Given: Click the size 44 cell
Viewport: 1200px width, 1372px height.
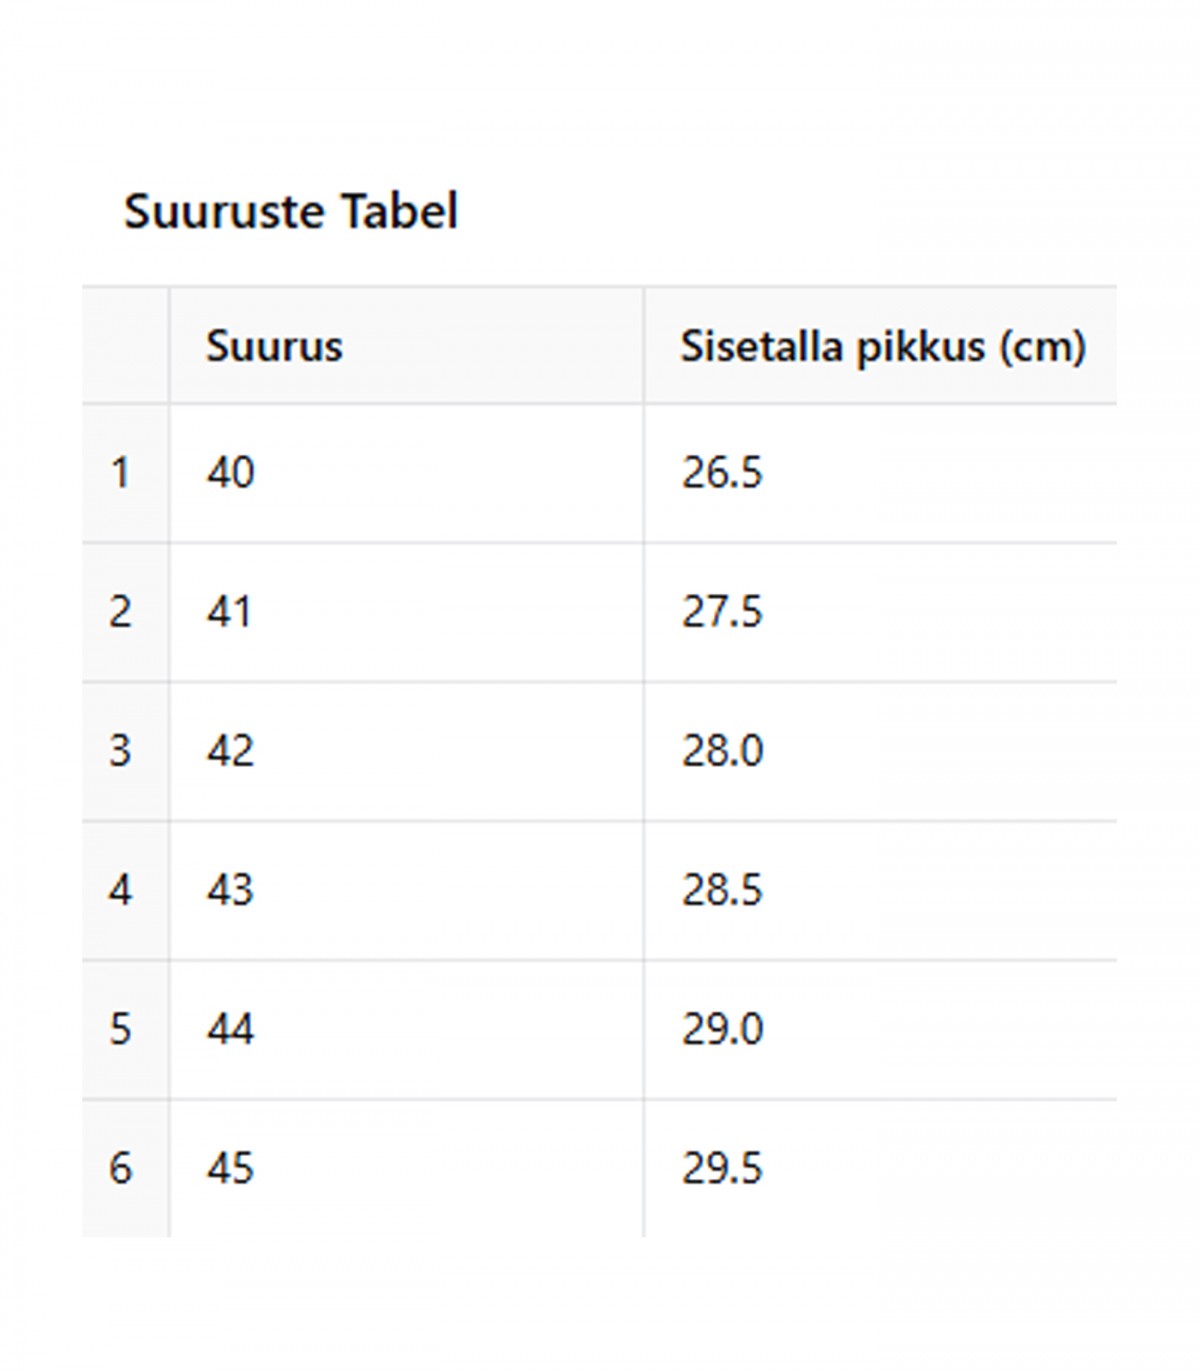Looking at the screenshot, I should [x=406, y=1029].
